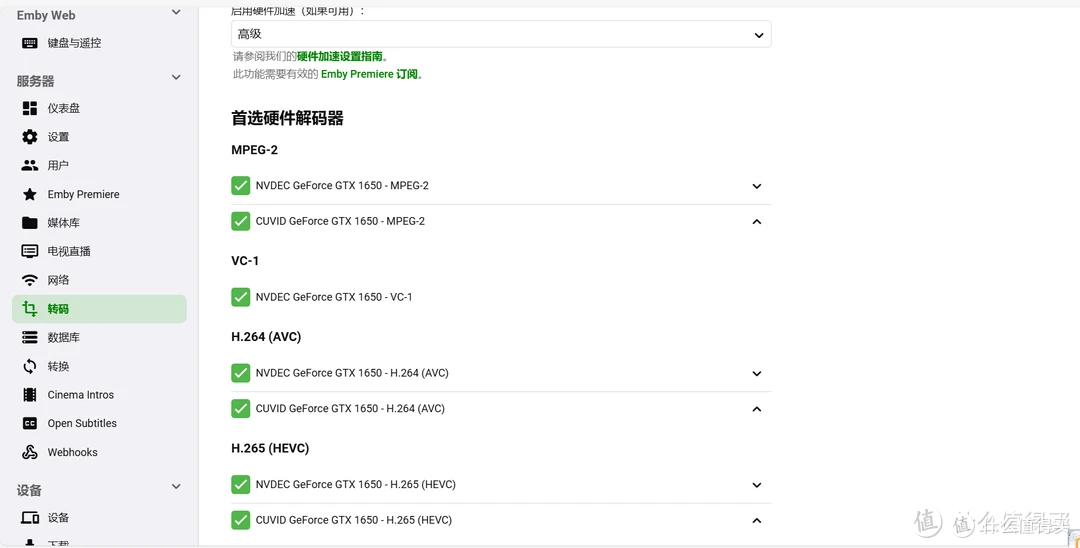Image resolution: width=1080 pixels, height=548 pixels.
Task: Open Webhooks in the sidebar
Action: click(99, 452)
